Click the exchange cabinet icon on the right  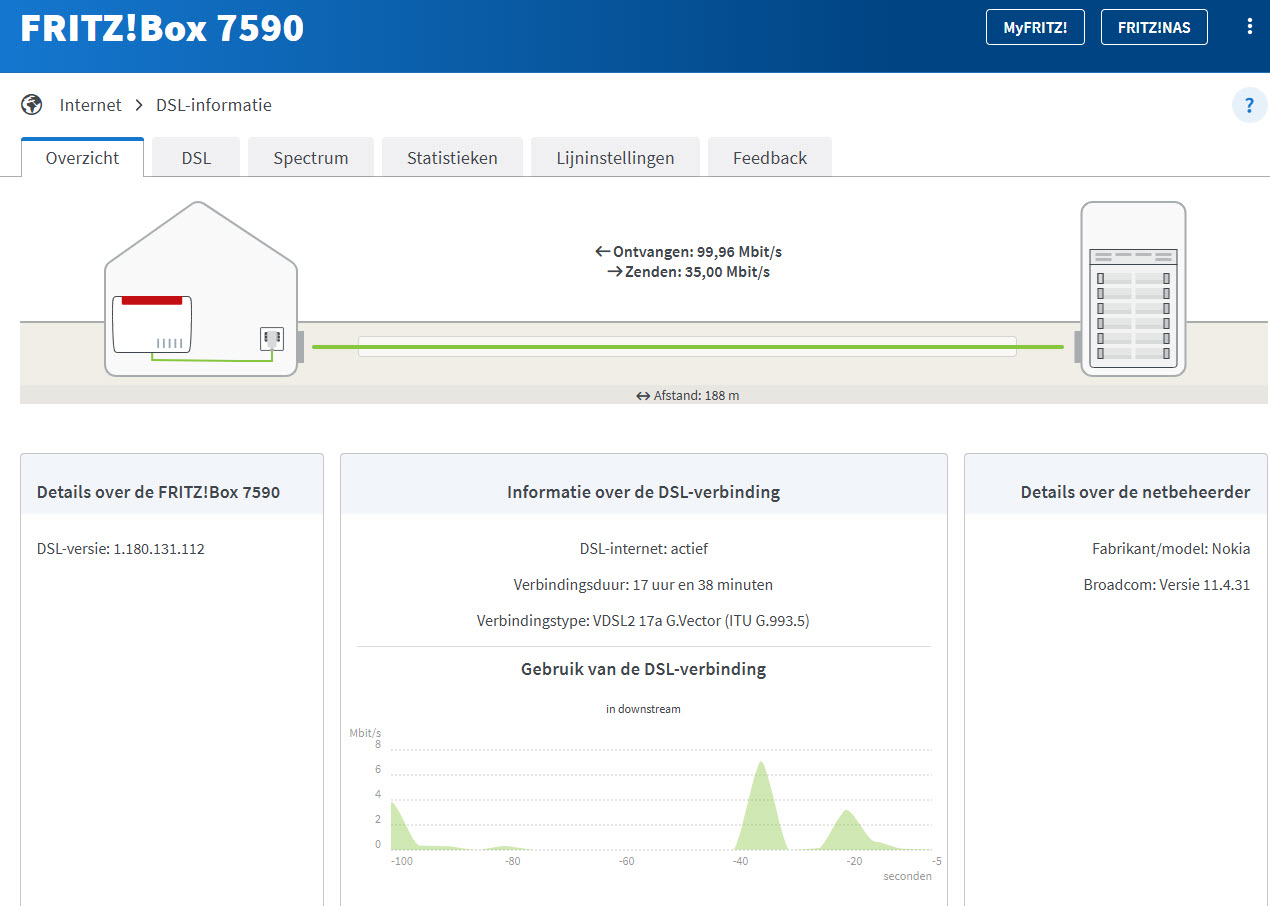pyautogui.click(x=1132, y=290)
